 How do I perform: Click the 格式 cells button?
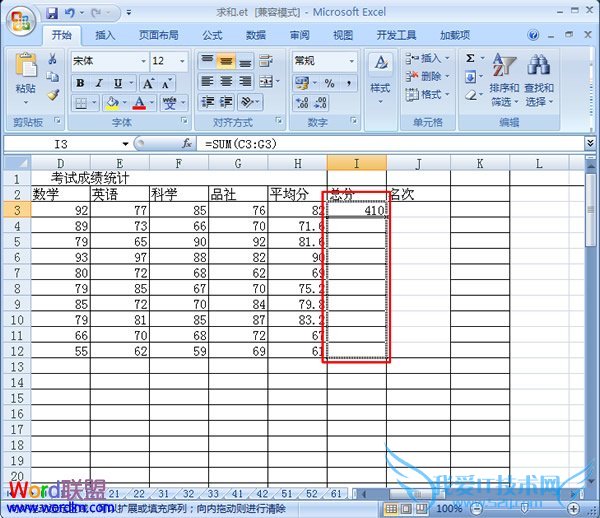click(x=427, y=94)
